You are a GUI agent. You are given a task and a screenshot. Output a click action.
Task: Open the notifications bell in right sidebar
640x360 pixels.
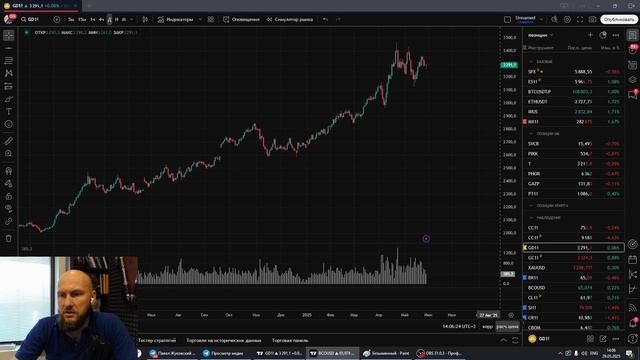(x=633, y=323)
